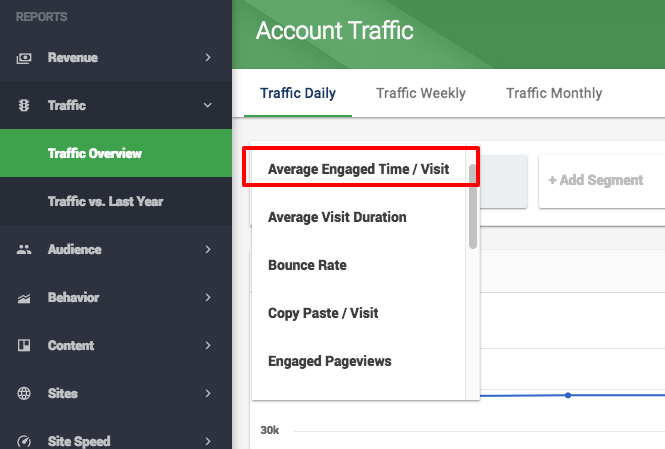Click the Account Traffic page title
Screen dimensions: 665x449
335,31
